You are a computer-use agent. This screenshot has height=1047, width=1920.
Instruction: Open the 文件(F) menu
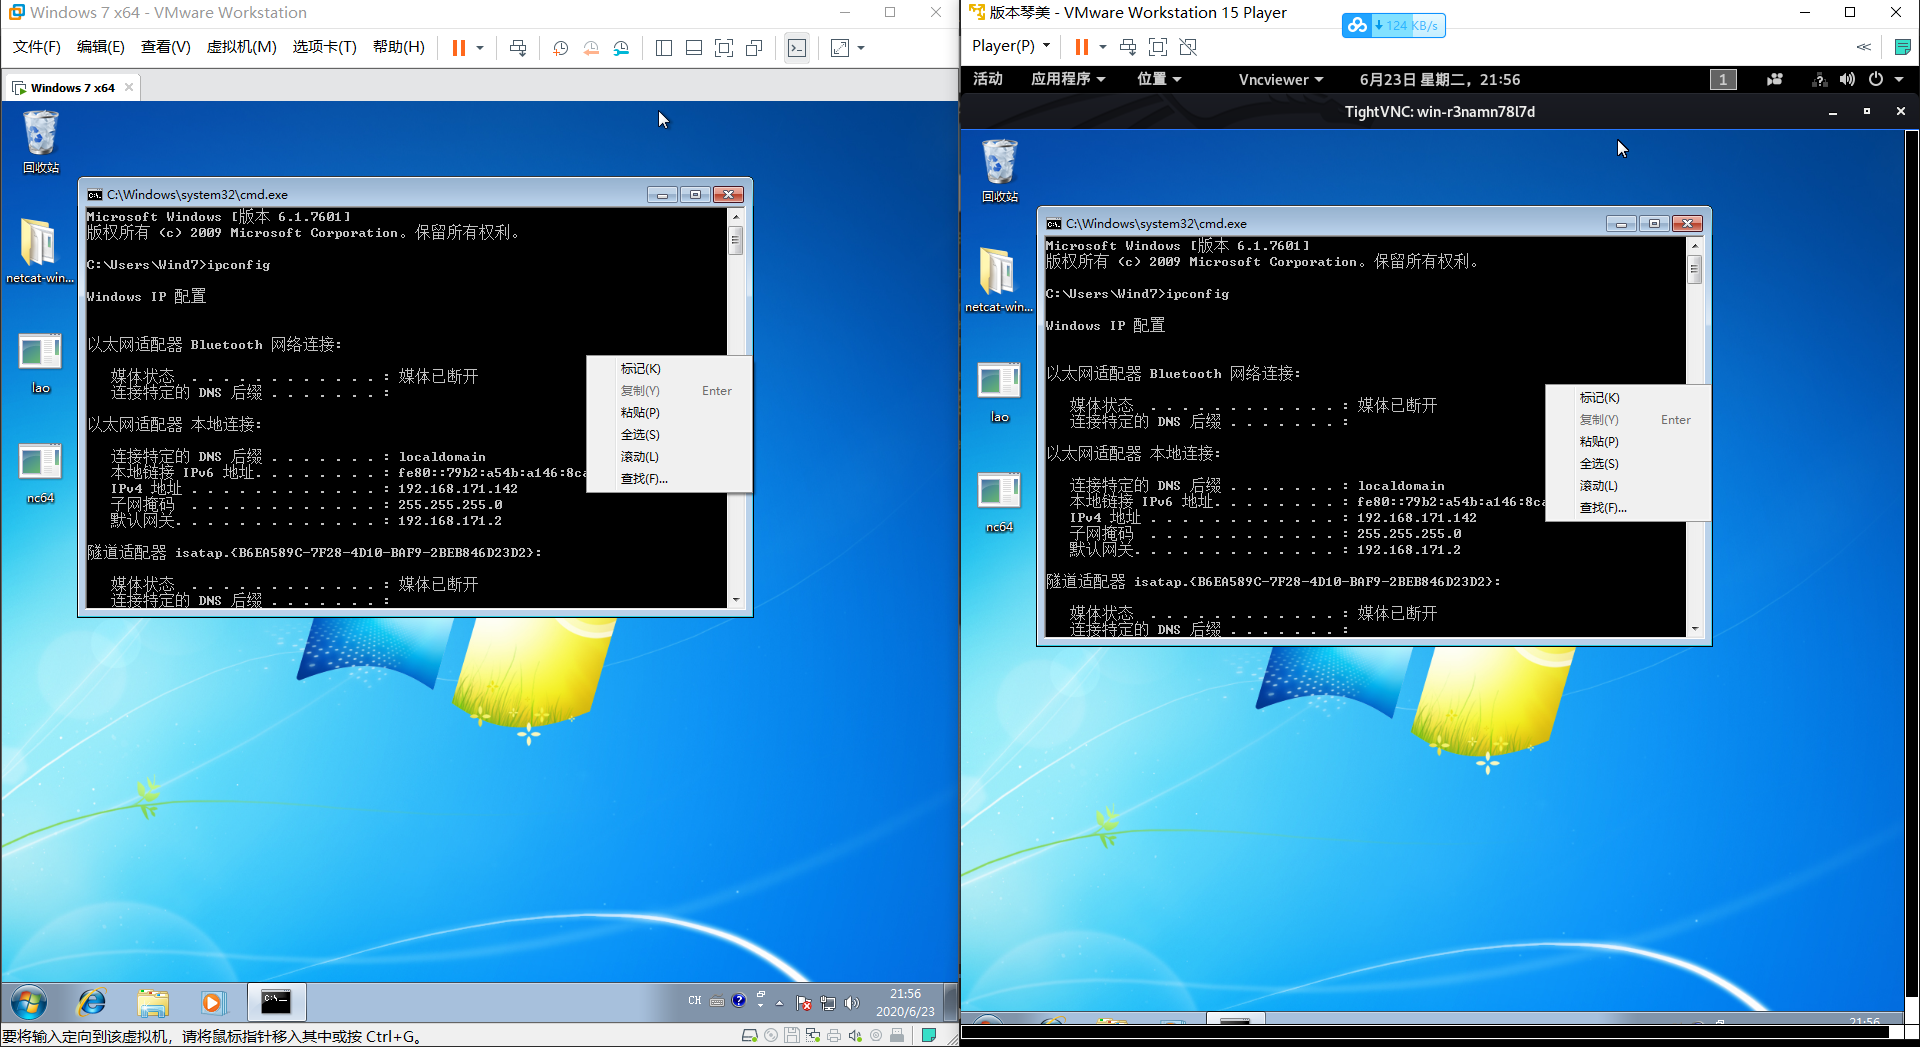click(x=37, y=47)
